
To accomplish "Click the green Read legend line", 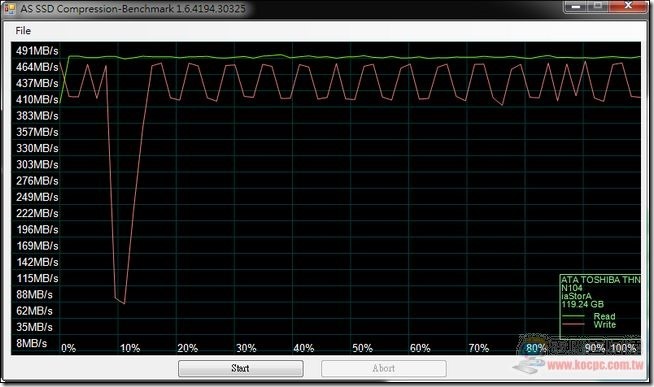I will pos(573,316).
